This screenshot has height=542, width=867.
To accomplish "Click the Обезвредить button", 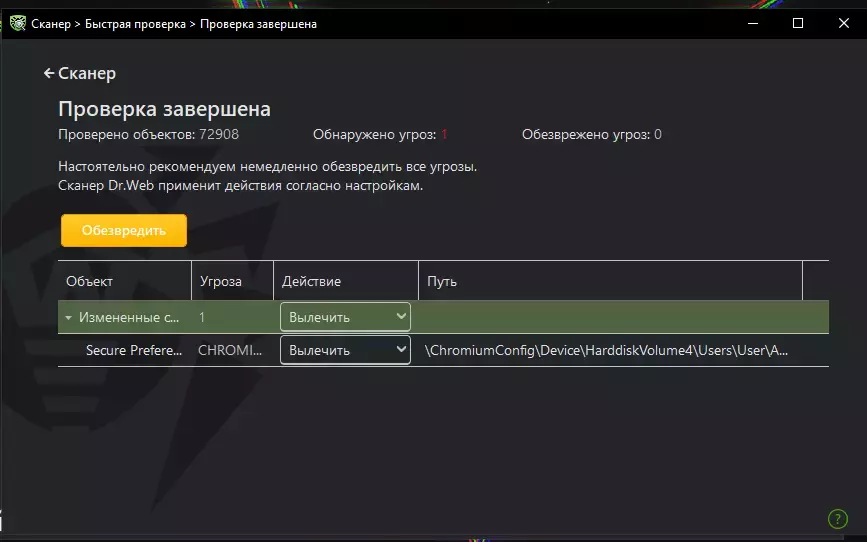I will tap(124, 230).
